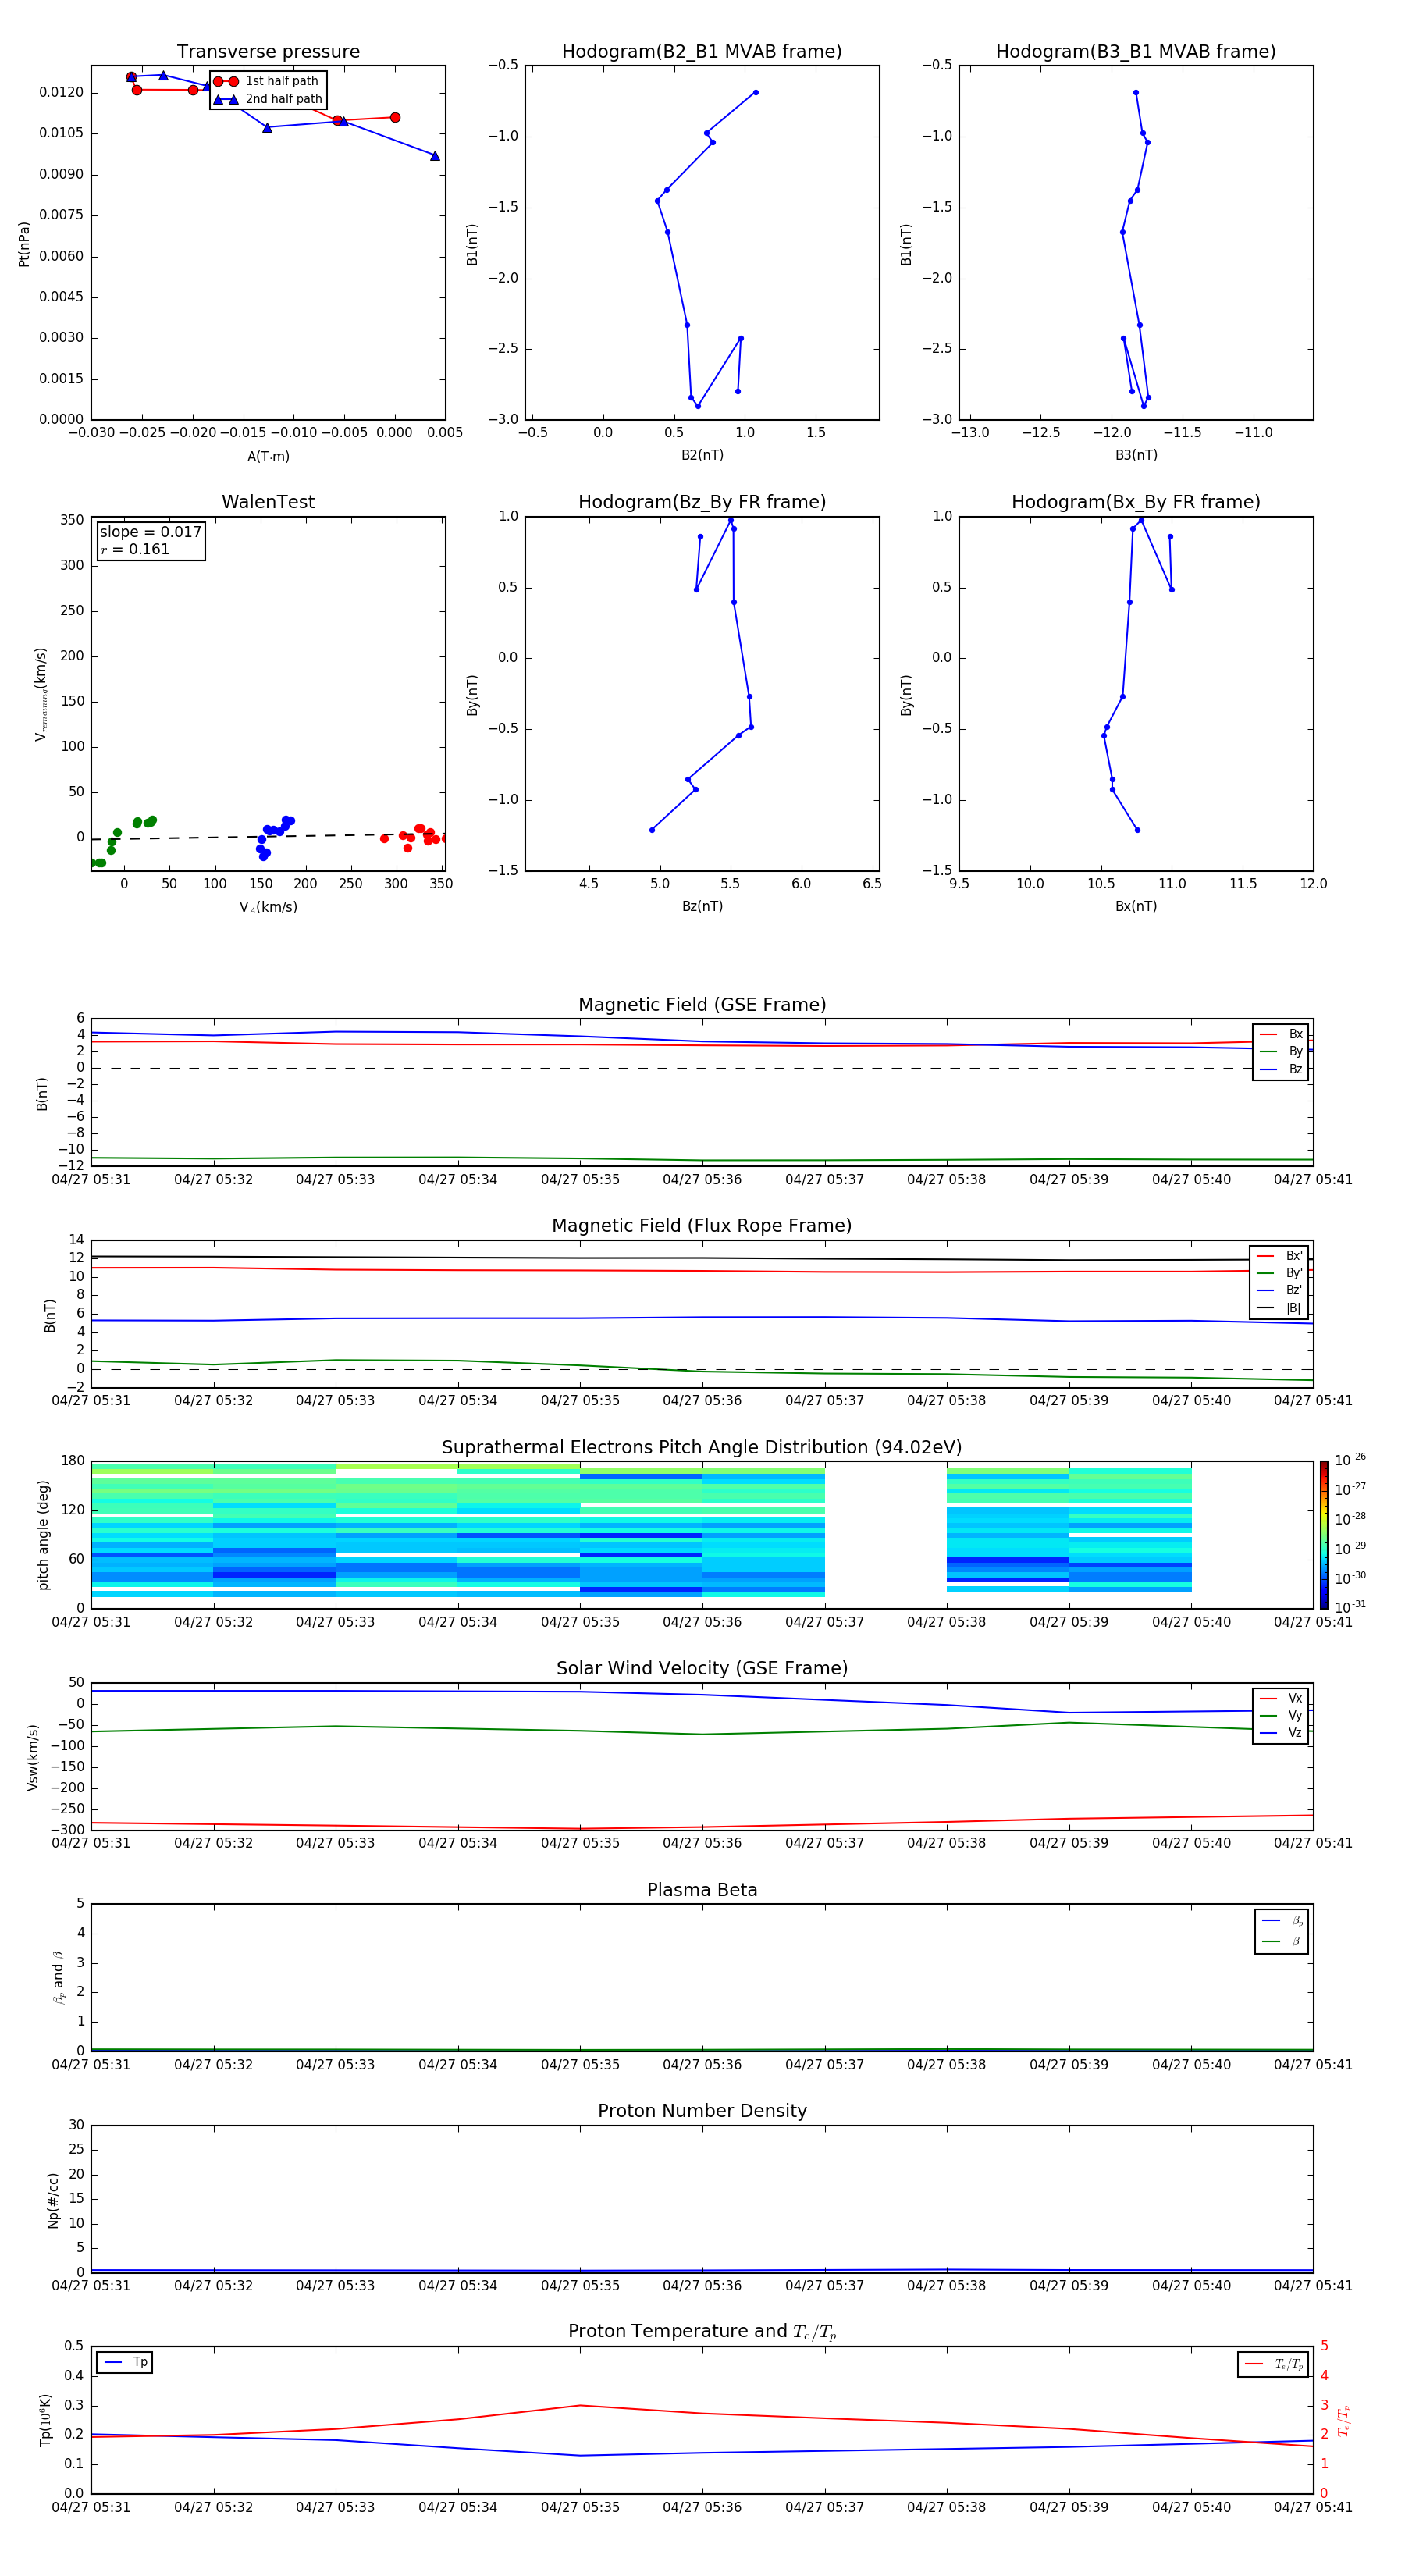Click Vx entry in solar wind legend

tap(1281, 1698)
